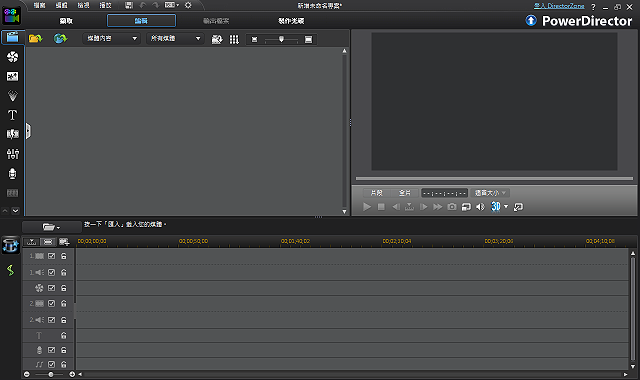Open the Transition Room
The height and width of the screenshot is (380, 640).
tap(12, 134)
